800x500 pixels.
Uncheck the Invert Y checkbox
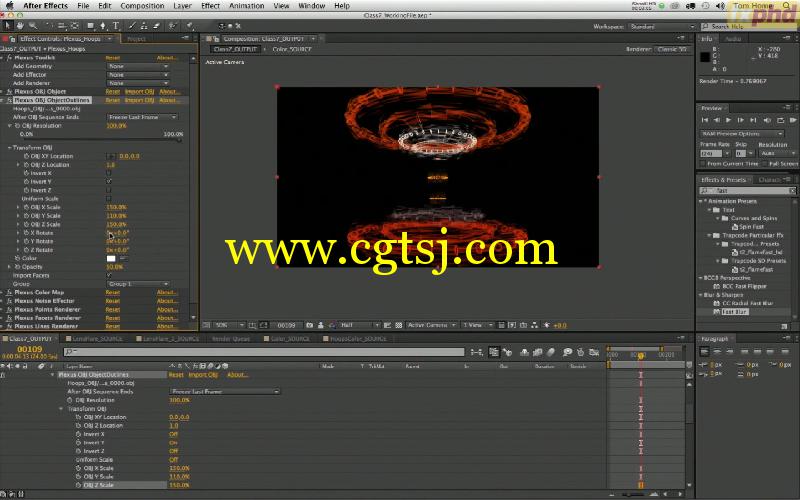pos(109,182)
